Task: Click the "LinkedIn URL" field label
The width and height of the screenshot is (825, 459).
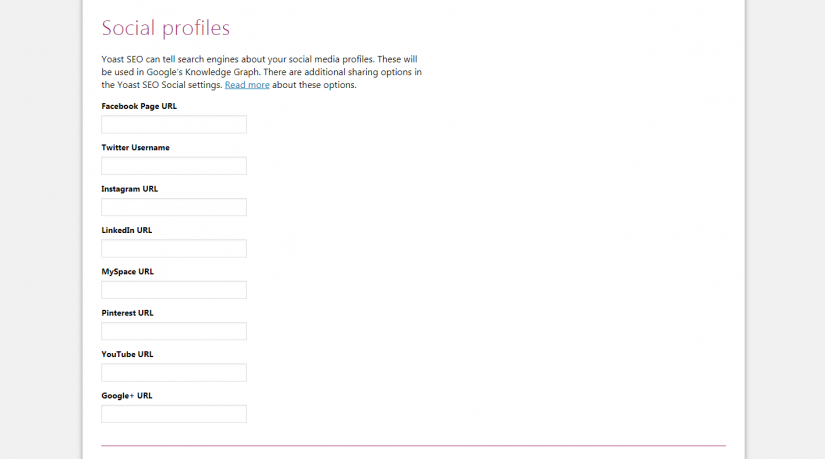Action: tap(127, 230)
